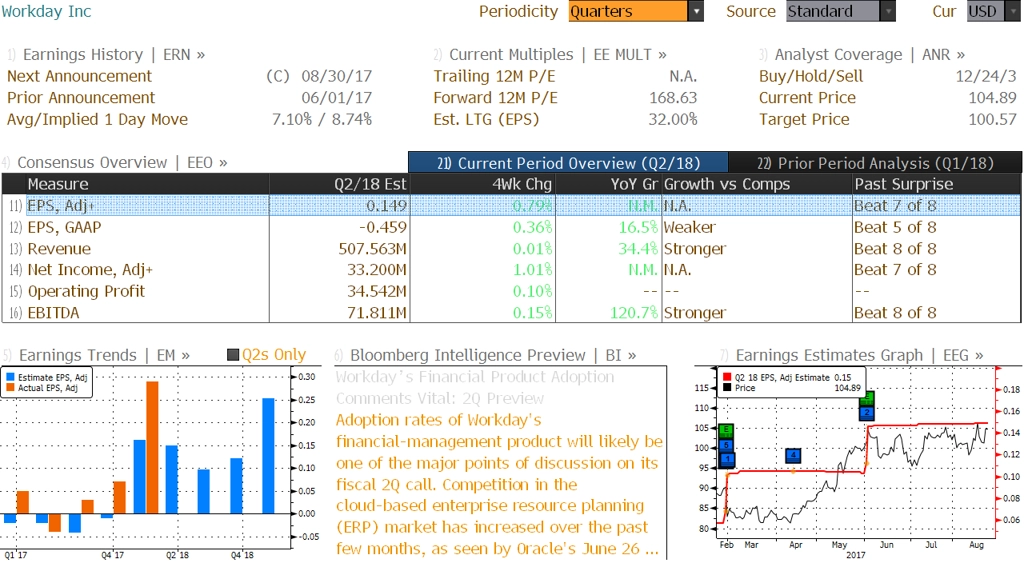Click the Revenue YoY growth 34.4%

[x=638, y=248]
